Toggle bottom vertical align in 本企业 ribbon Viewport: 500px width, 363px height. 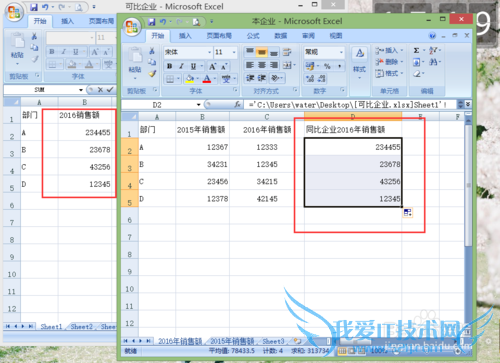tap(274, 52)
